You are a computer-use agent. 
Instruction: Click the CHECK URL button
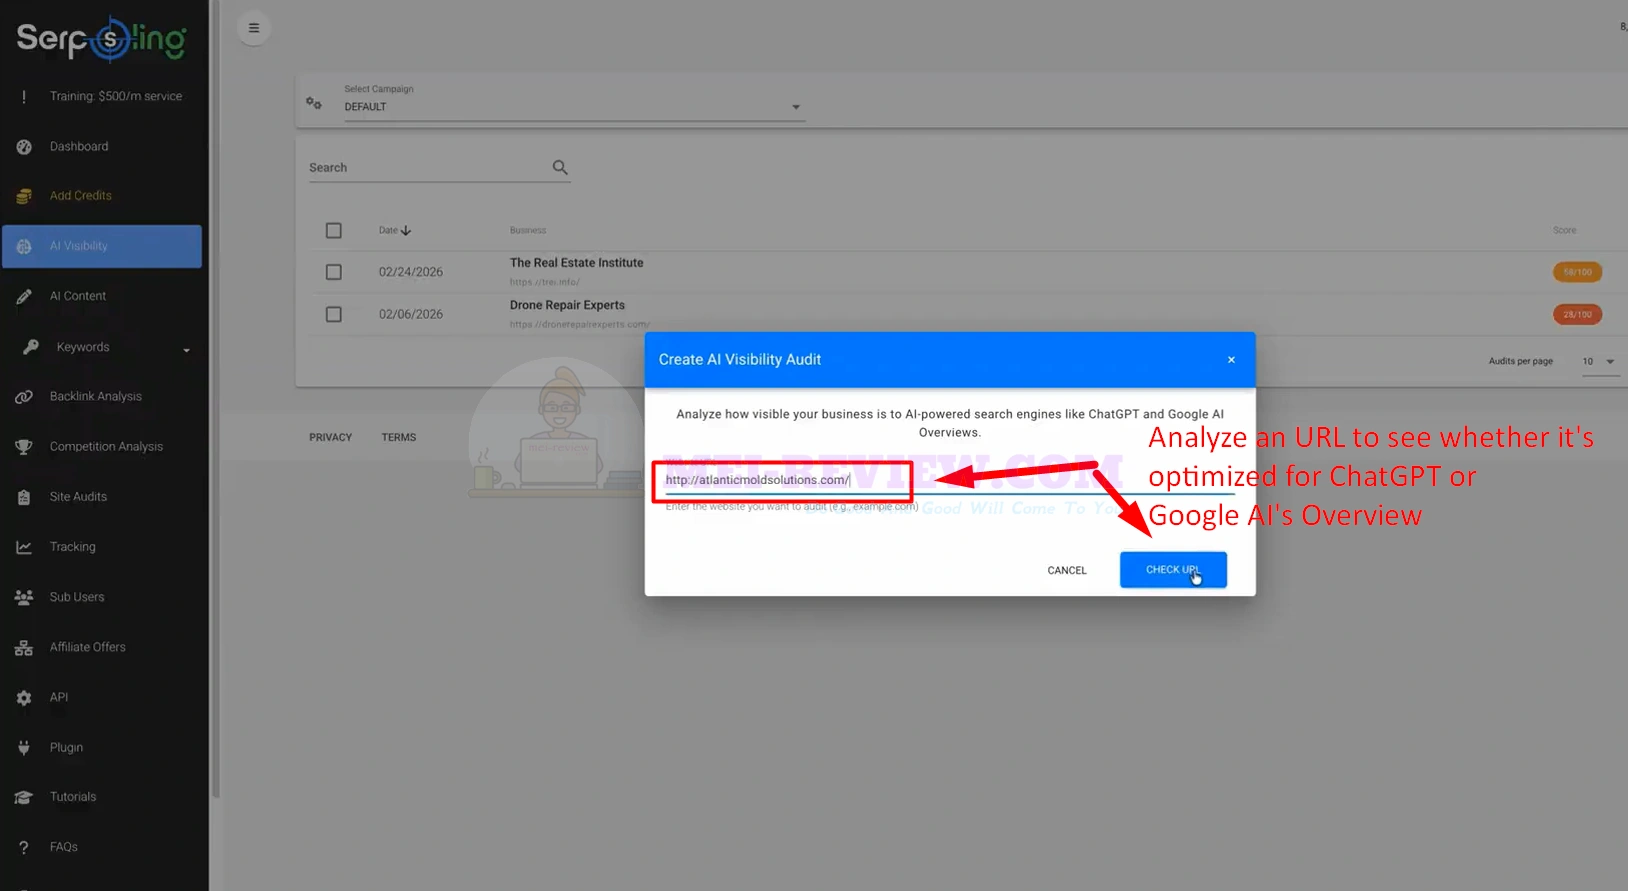click(x=1173, y=570)
